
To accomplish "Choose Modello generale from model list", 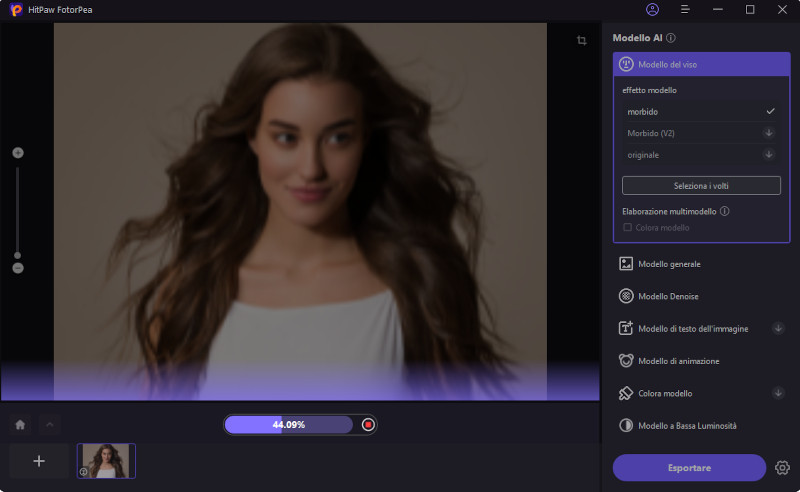I will [x=669, y=264].
